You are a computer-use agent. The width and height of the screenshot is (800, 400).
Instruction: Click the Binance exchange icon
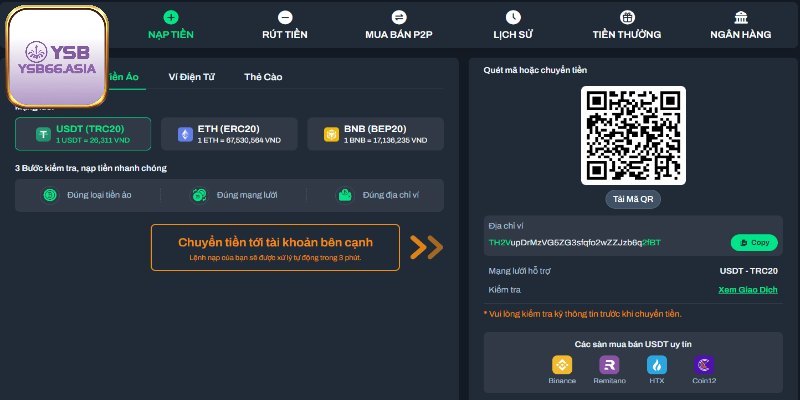point(562,365)
